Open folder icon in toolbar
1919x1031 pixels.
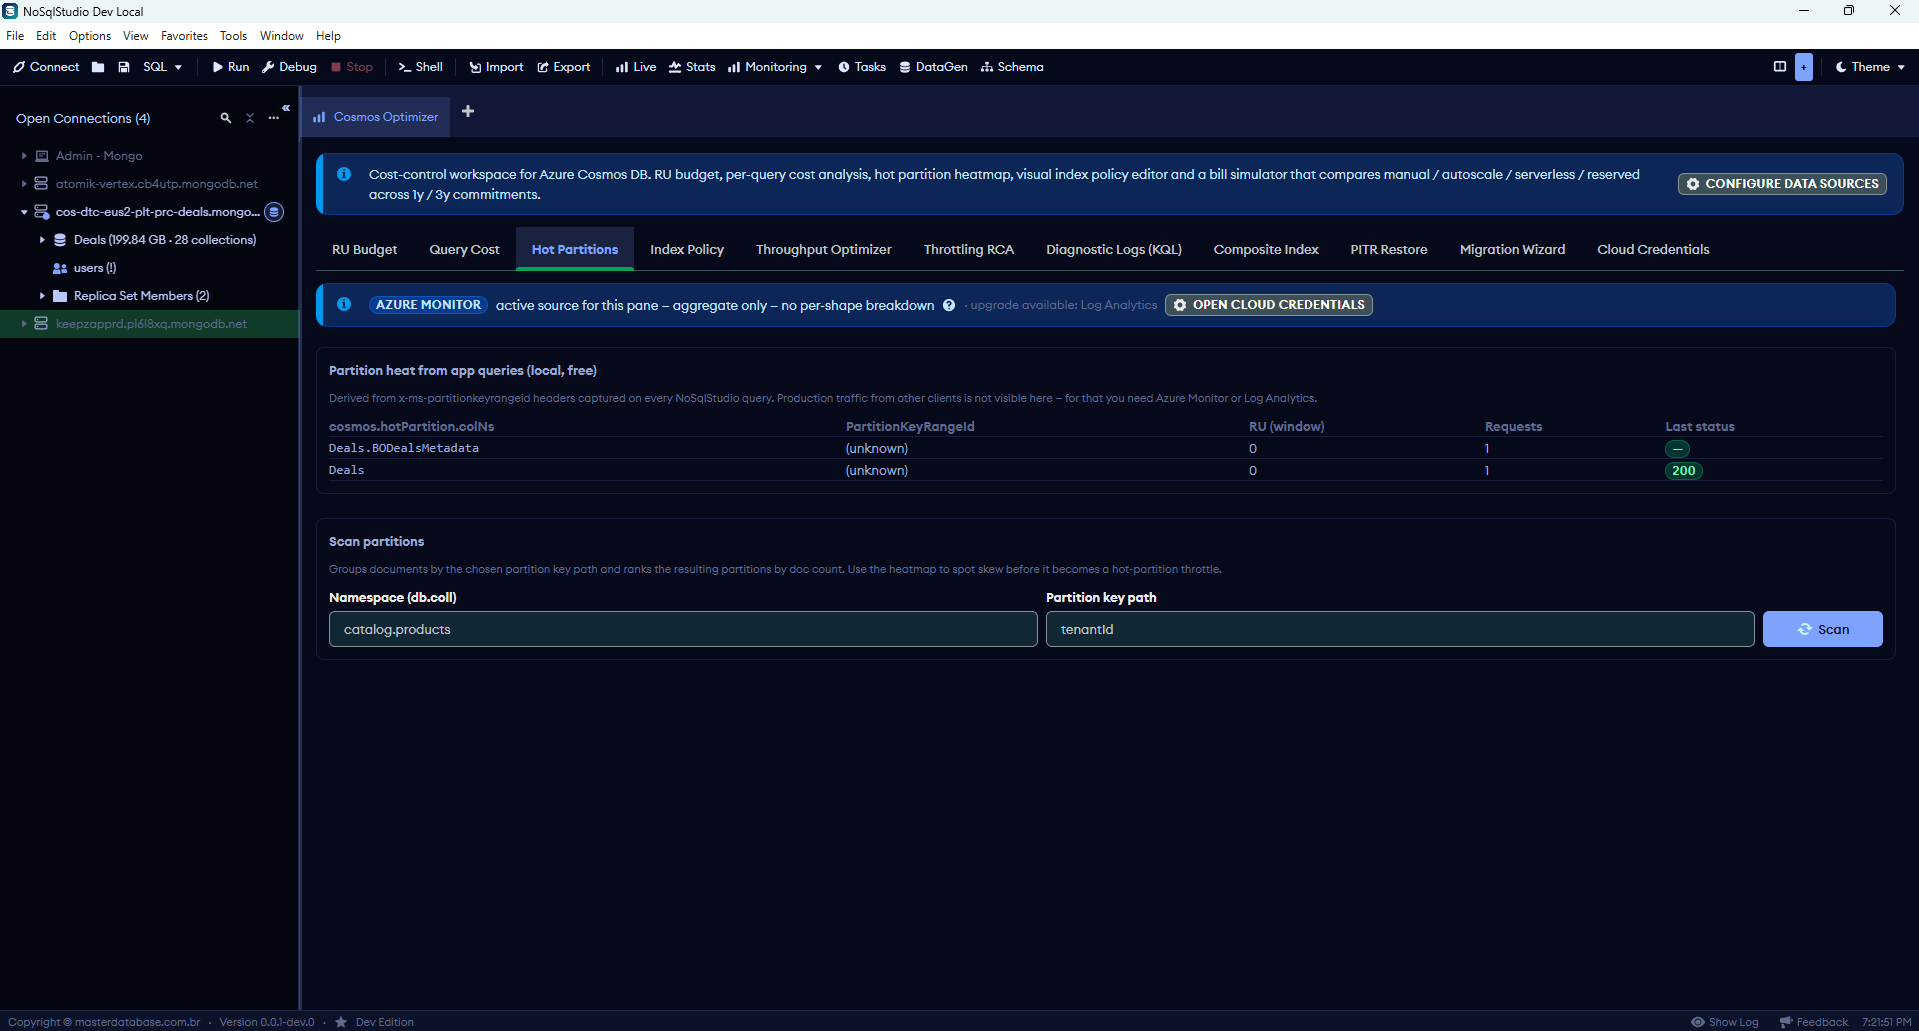coord(98,67)
